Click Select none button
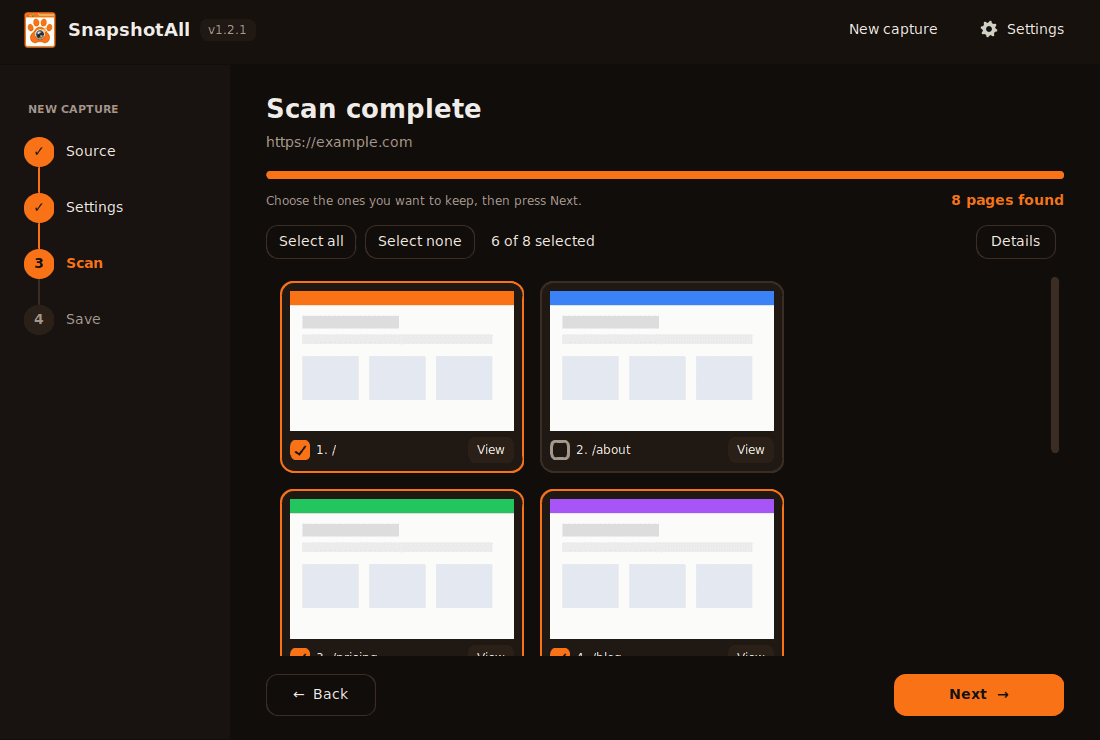Image resolution: width=1100 pixels, height=740 pixels. click(x=420, y=241)
